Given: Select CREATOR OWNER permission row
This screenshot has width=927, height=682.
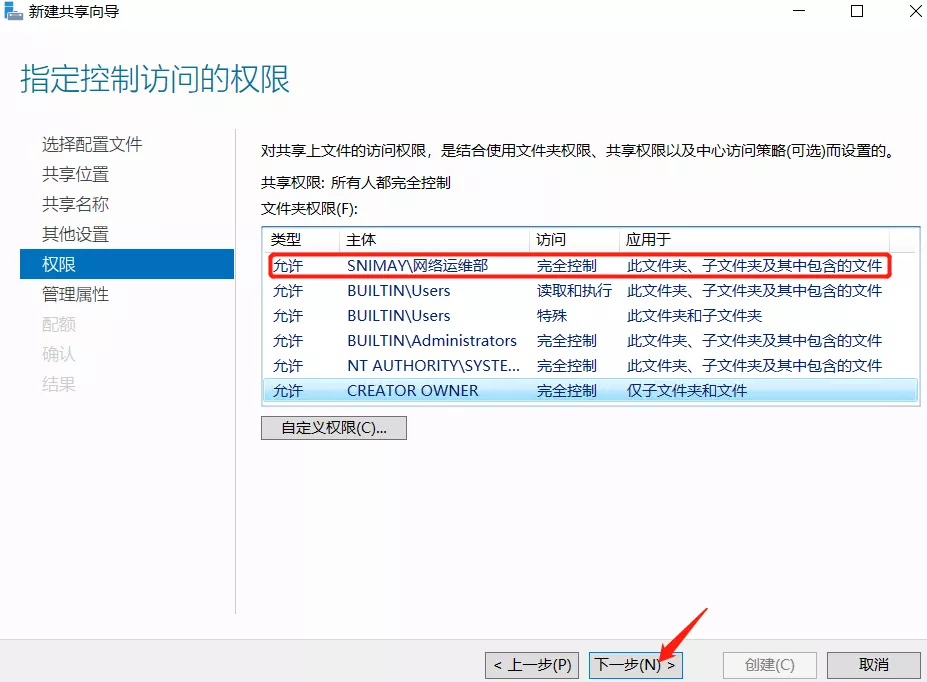Looking at the screenshot, I should [412, 391].
